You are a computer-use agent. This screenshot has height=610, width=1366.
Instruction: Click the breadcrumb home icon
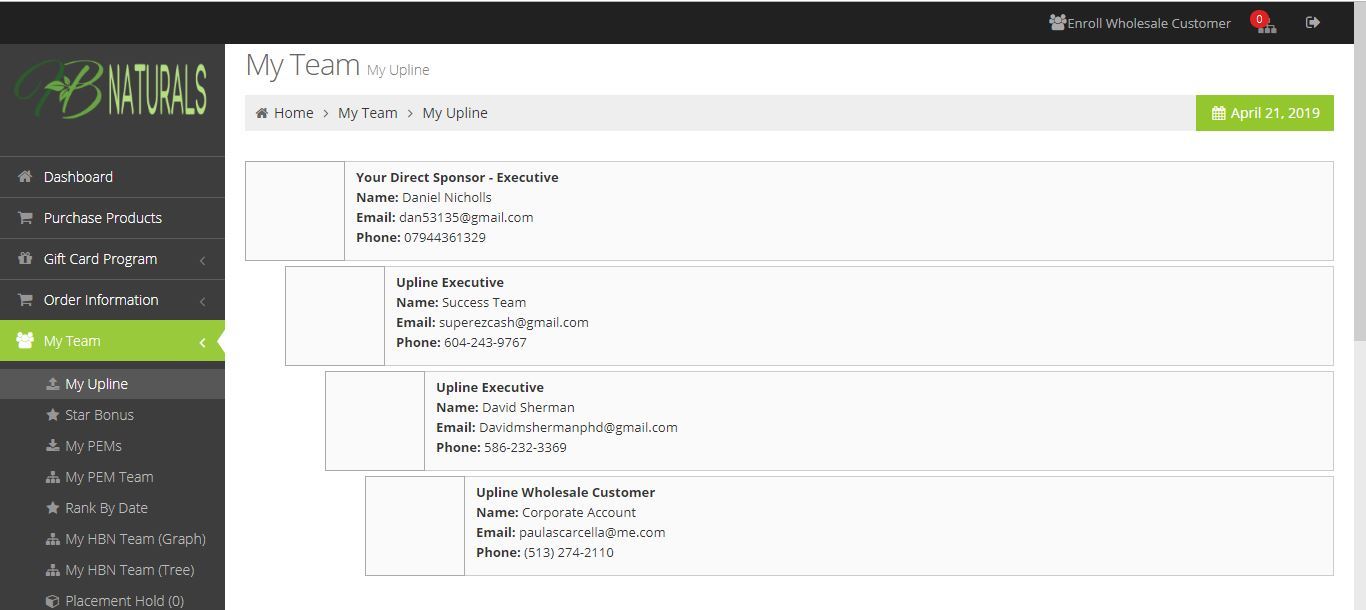point(262,113)
